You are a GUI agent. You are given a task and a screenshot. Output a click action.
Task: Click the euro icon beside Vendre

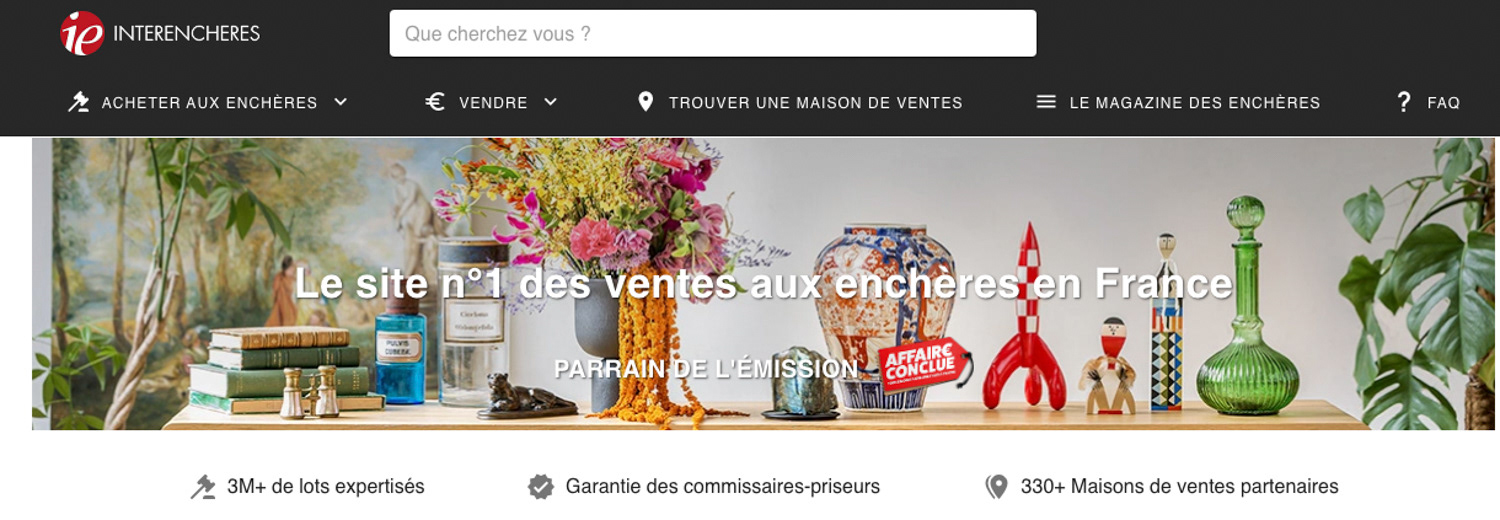coord(435,102)
